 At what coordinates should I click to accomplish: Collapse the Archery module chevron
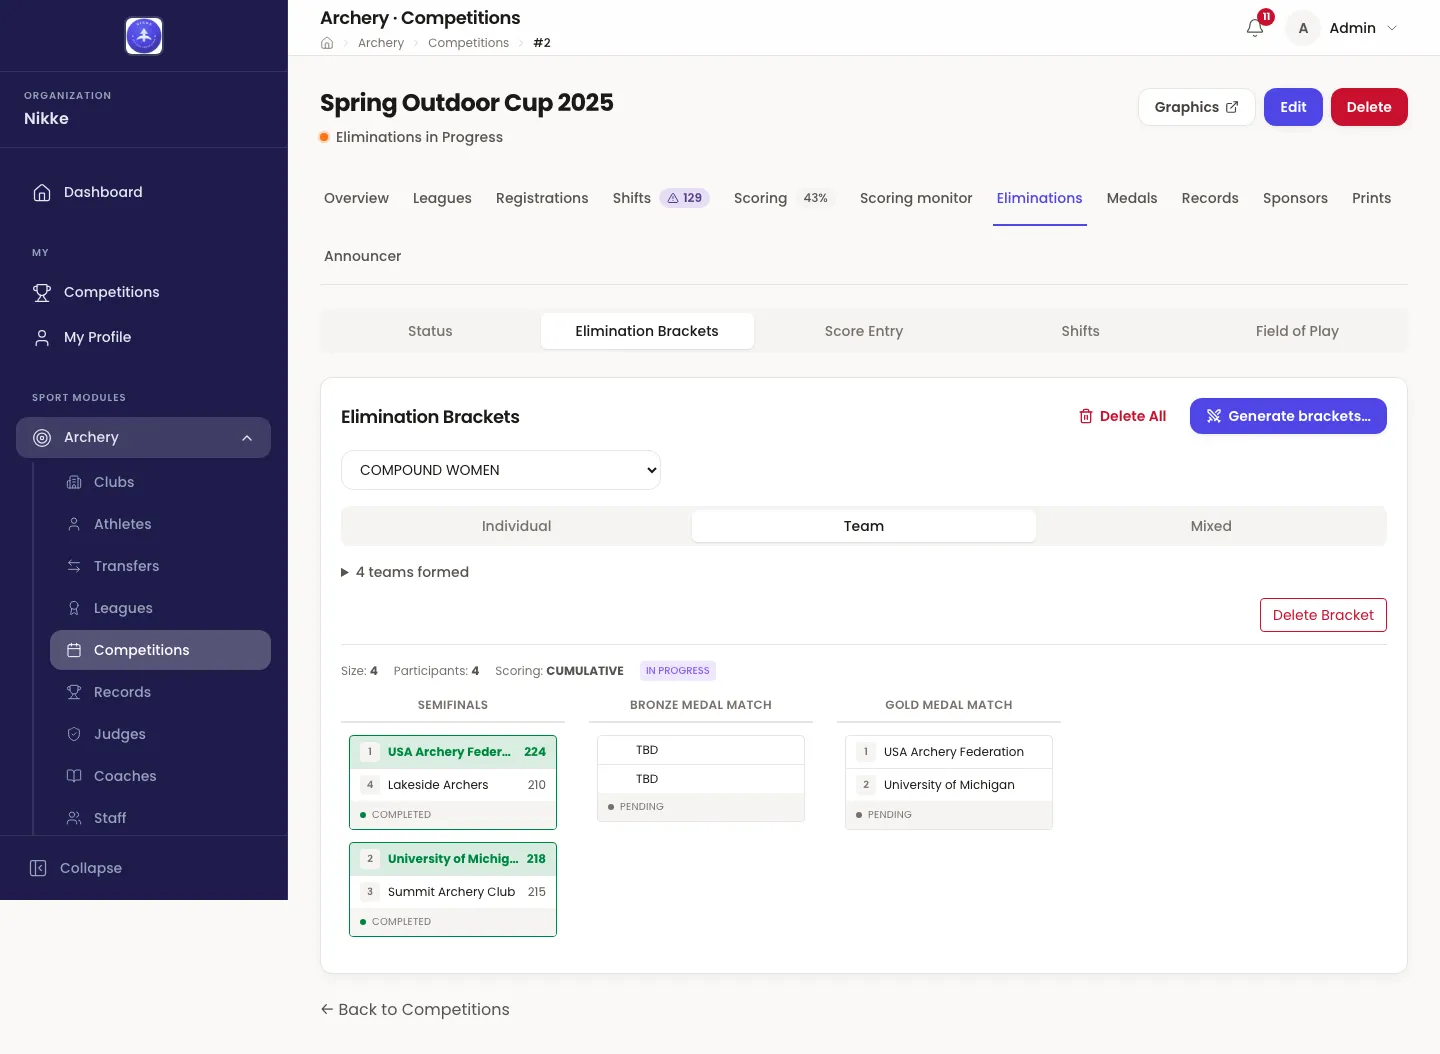pyautogui.click(x=247, y=438)
